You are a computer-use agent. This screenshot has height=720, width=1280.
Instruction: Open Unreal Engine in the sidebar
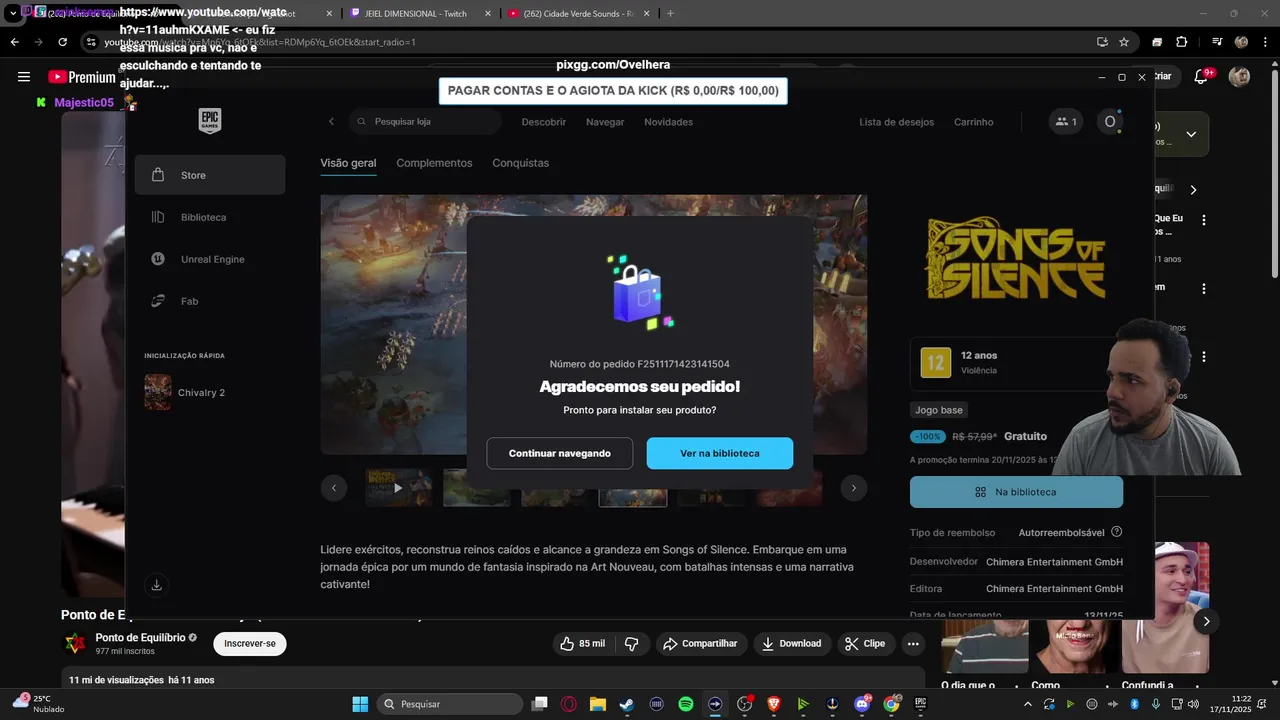point(210,259)
